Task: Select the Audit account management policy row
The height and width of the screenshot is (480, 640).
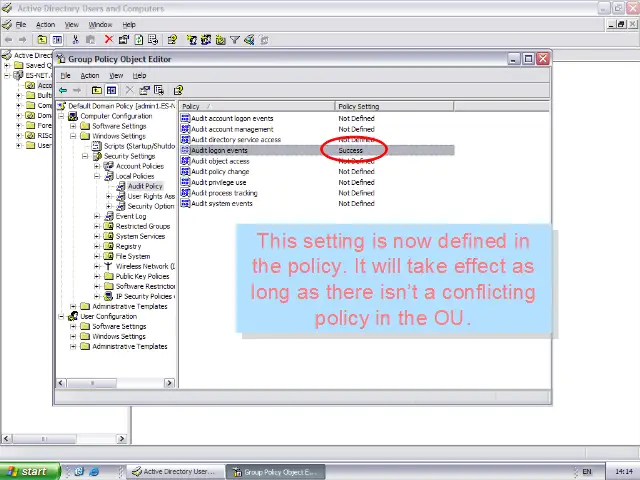Action: [317, 129]
